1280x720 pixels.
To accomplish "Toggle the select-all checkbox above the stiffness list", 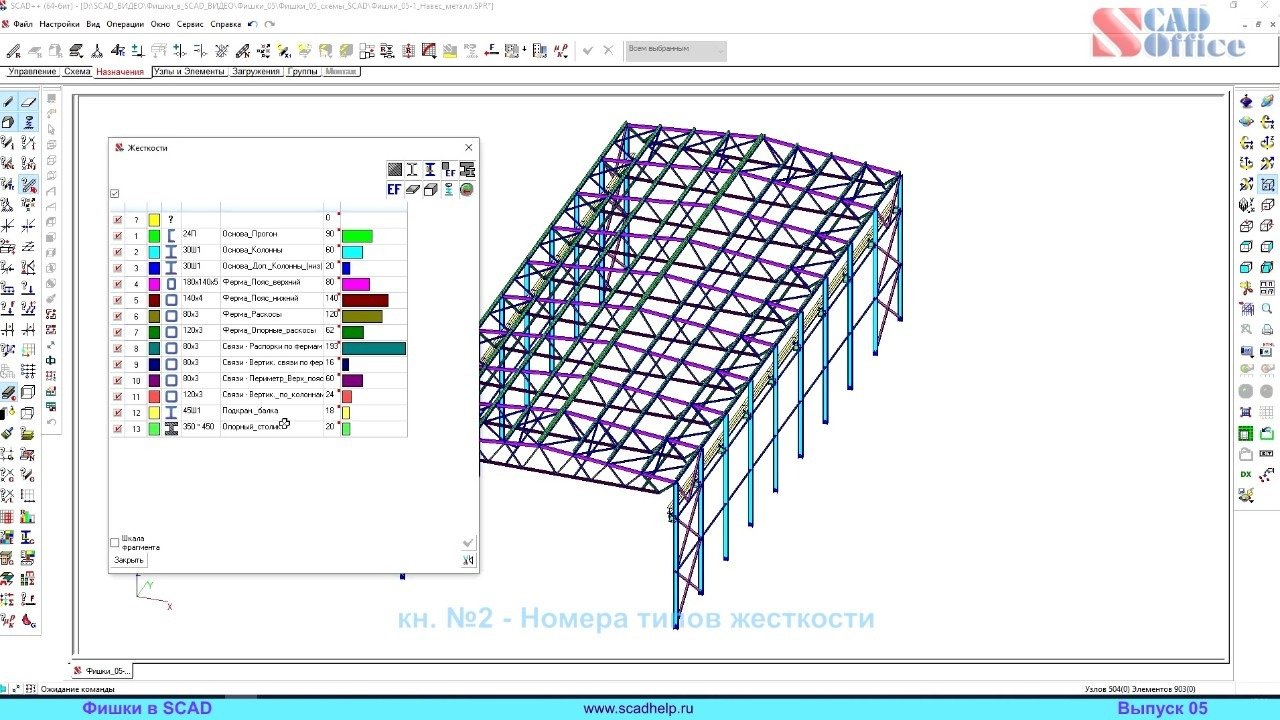I will tap(115, 193).
